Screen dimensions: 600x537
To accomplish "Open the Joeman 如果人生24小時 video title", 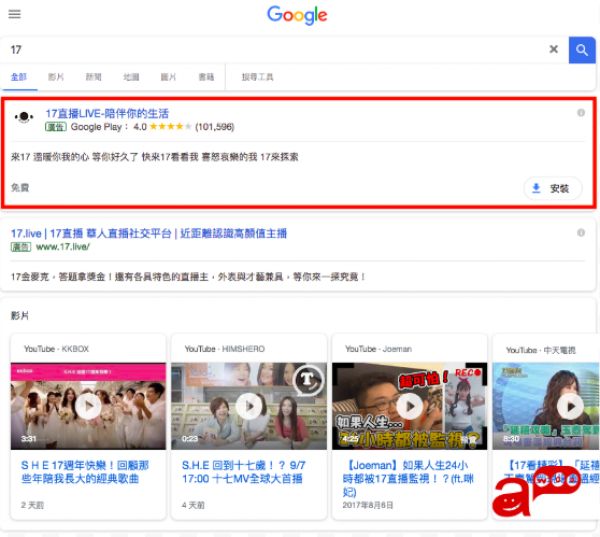I will [408, 478].
